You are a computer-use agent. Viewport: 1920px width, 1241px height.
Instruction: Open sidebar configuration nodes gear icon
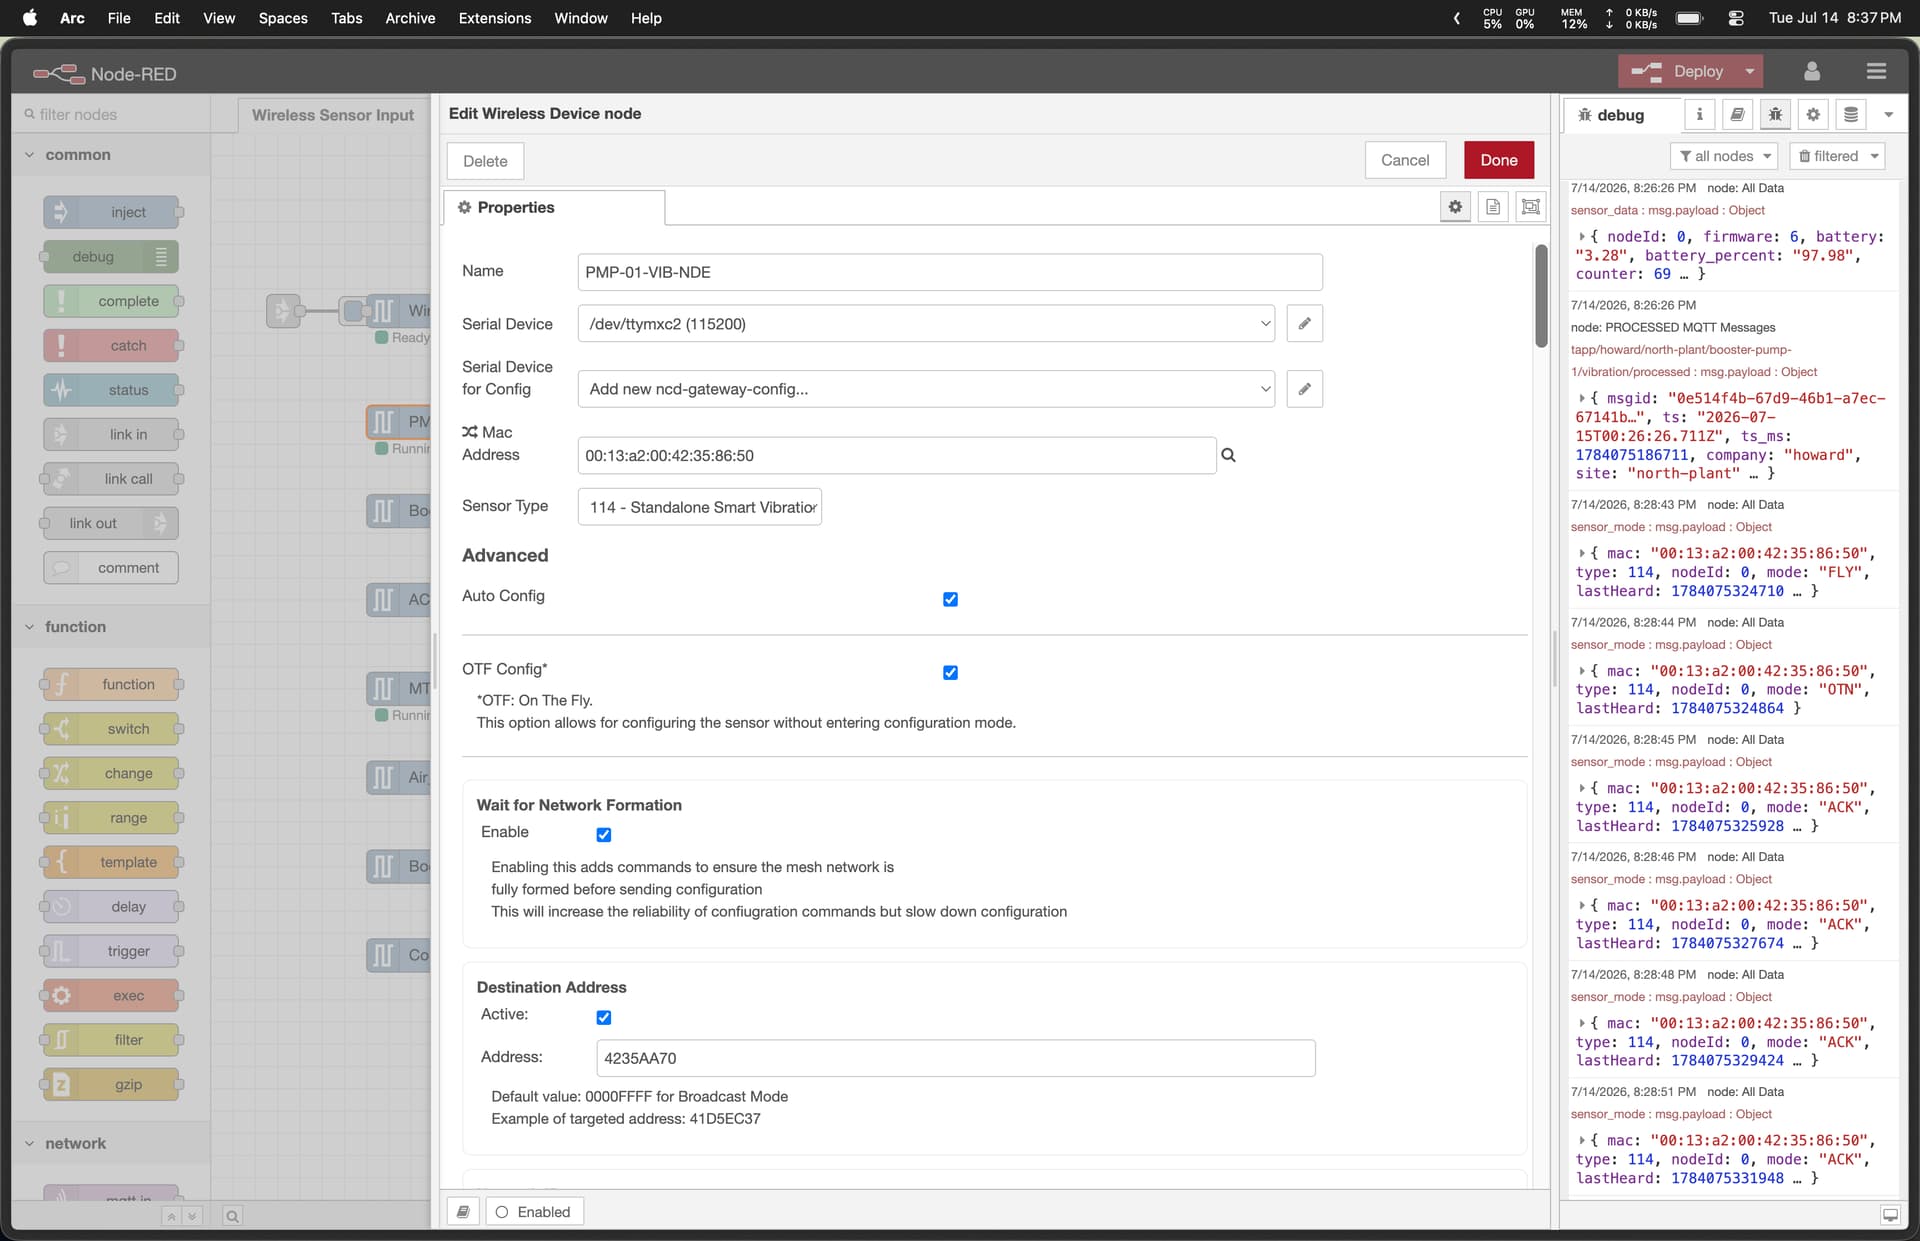click(1813, 115)
